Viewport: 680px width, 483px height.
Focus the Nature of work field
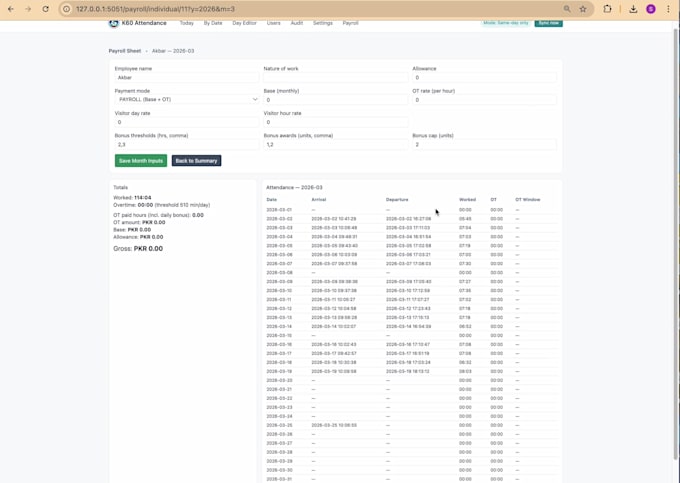pos(336,78)
